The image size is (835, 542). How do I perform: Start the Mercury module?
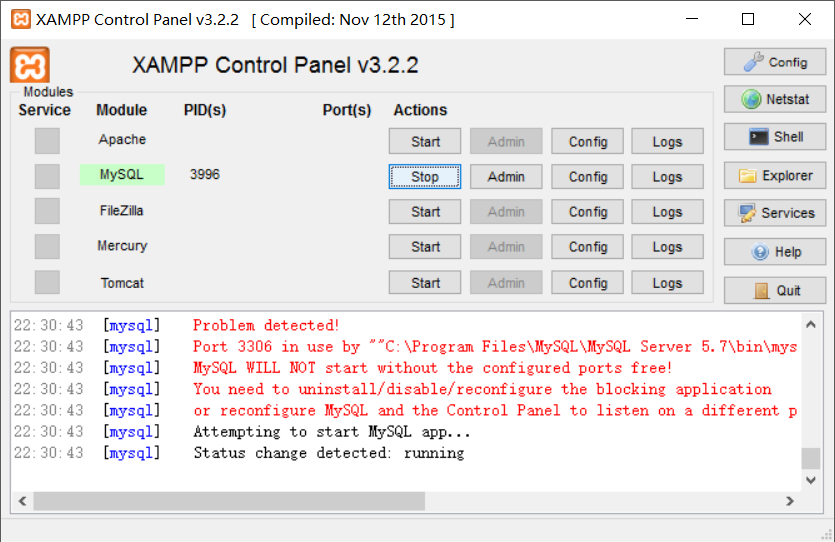[425, 247]
